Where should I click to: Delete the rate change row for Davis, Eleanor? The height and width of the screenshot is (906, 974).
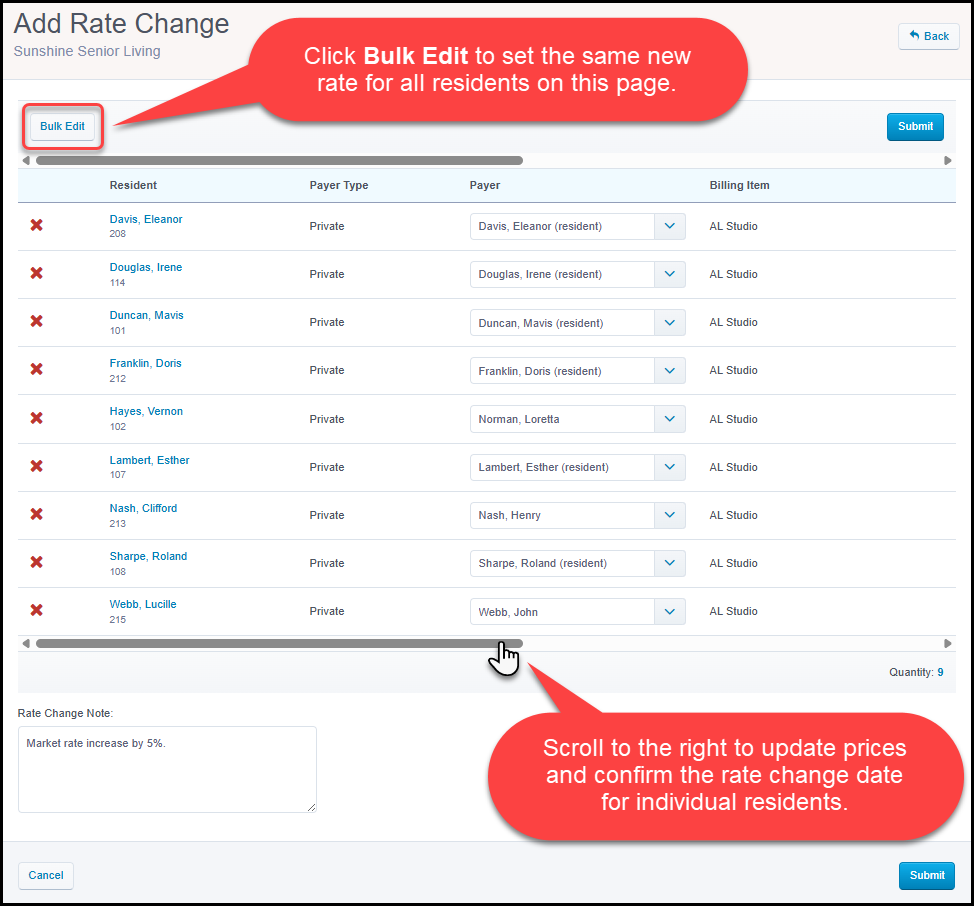(x=36, y=225)
